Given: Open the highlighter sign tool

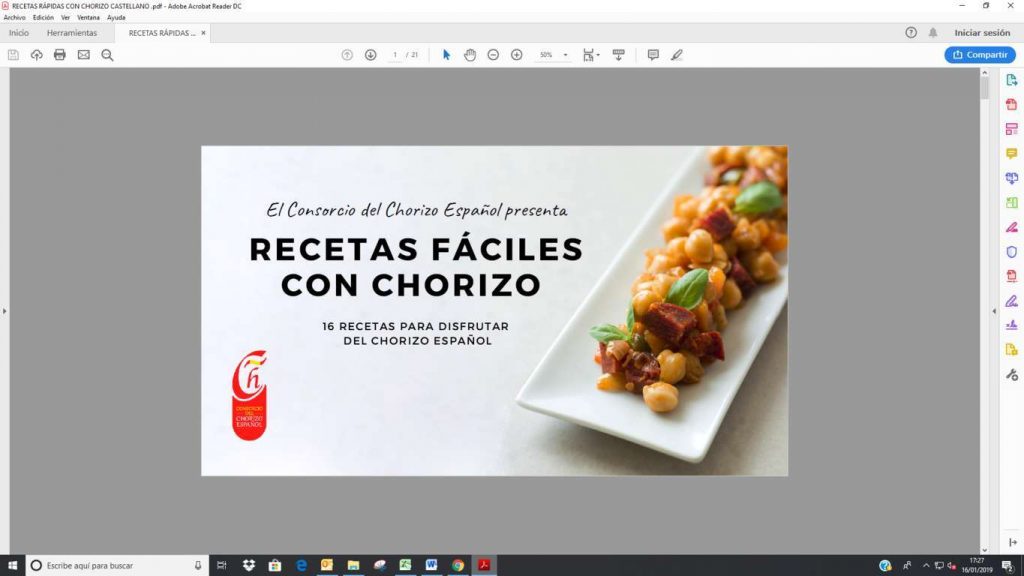Looking at the screenshot, I should point(677,55).
